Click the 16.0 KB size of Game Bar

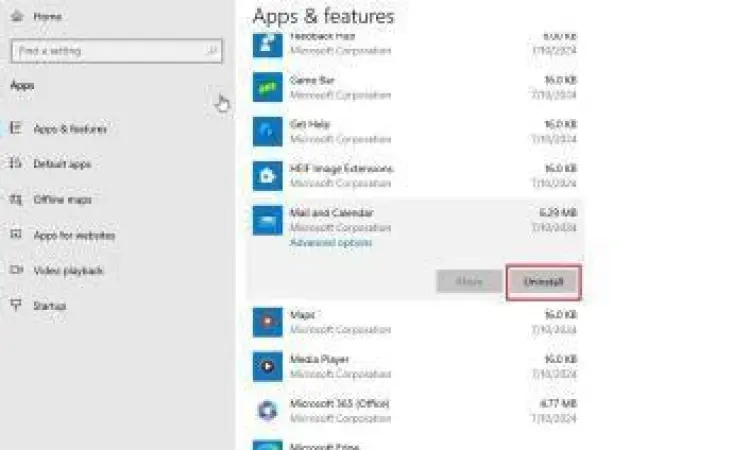click(561, 80)
